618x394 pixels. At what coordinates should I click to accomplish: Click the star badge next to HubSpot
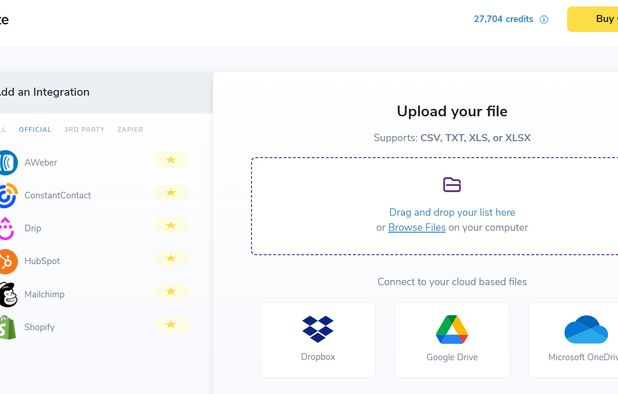pos(171,258)
